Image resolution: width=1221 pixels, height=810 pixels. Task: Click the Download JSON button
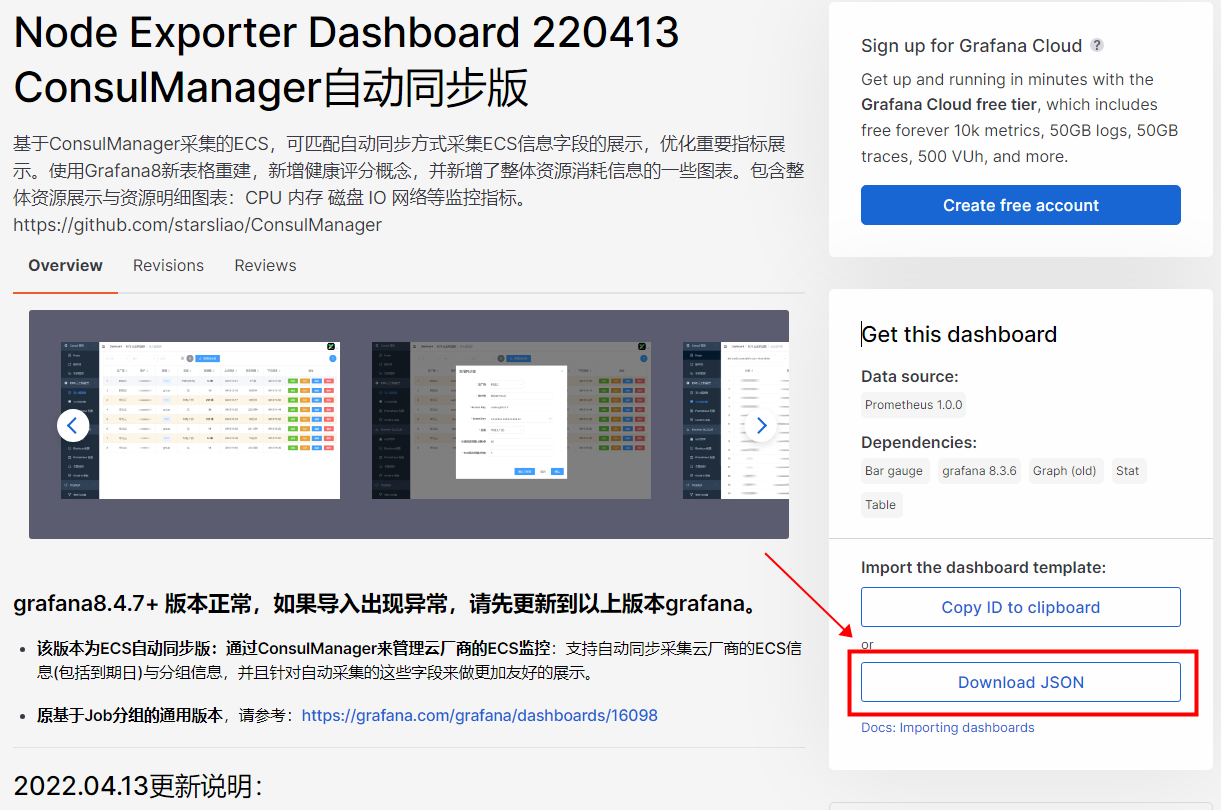click(x=1021, y=682)
